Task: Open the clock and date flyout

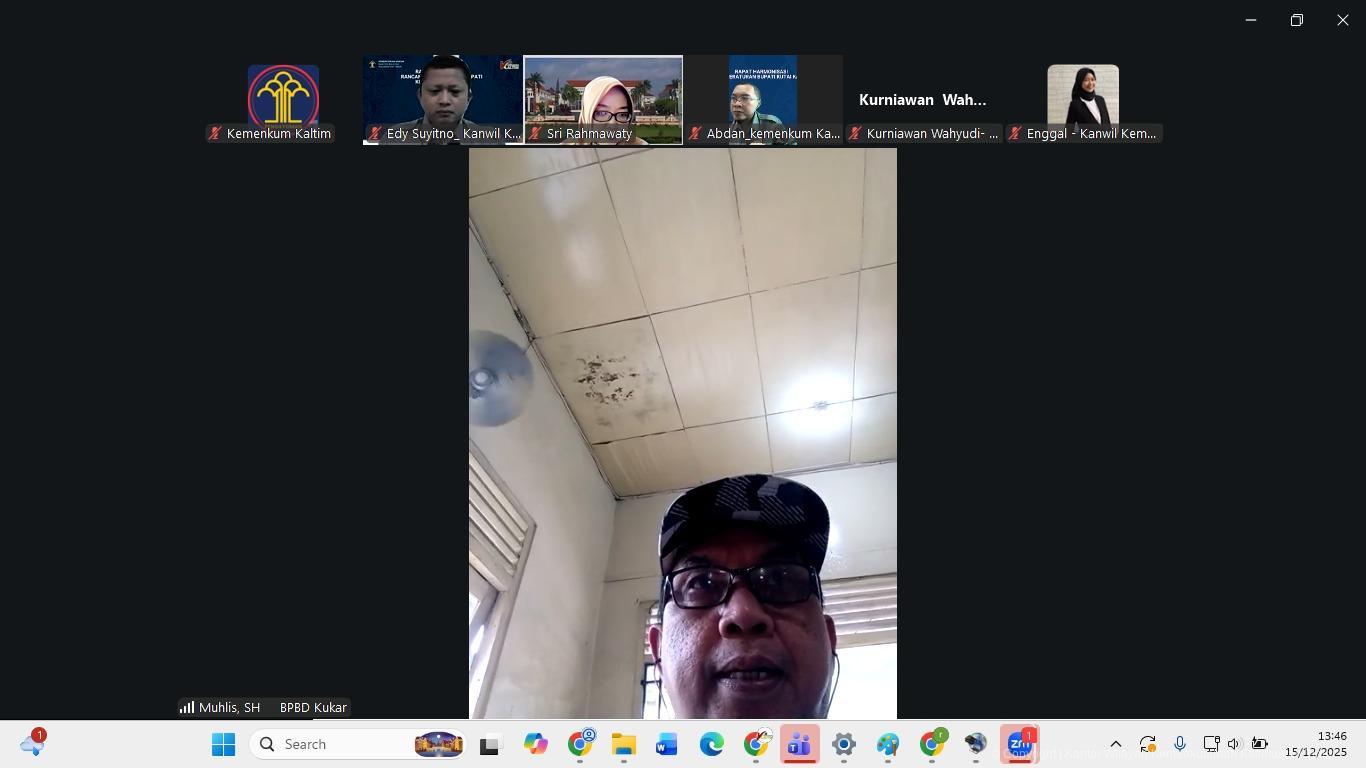Action: (1315, 744)
